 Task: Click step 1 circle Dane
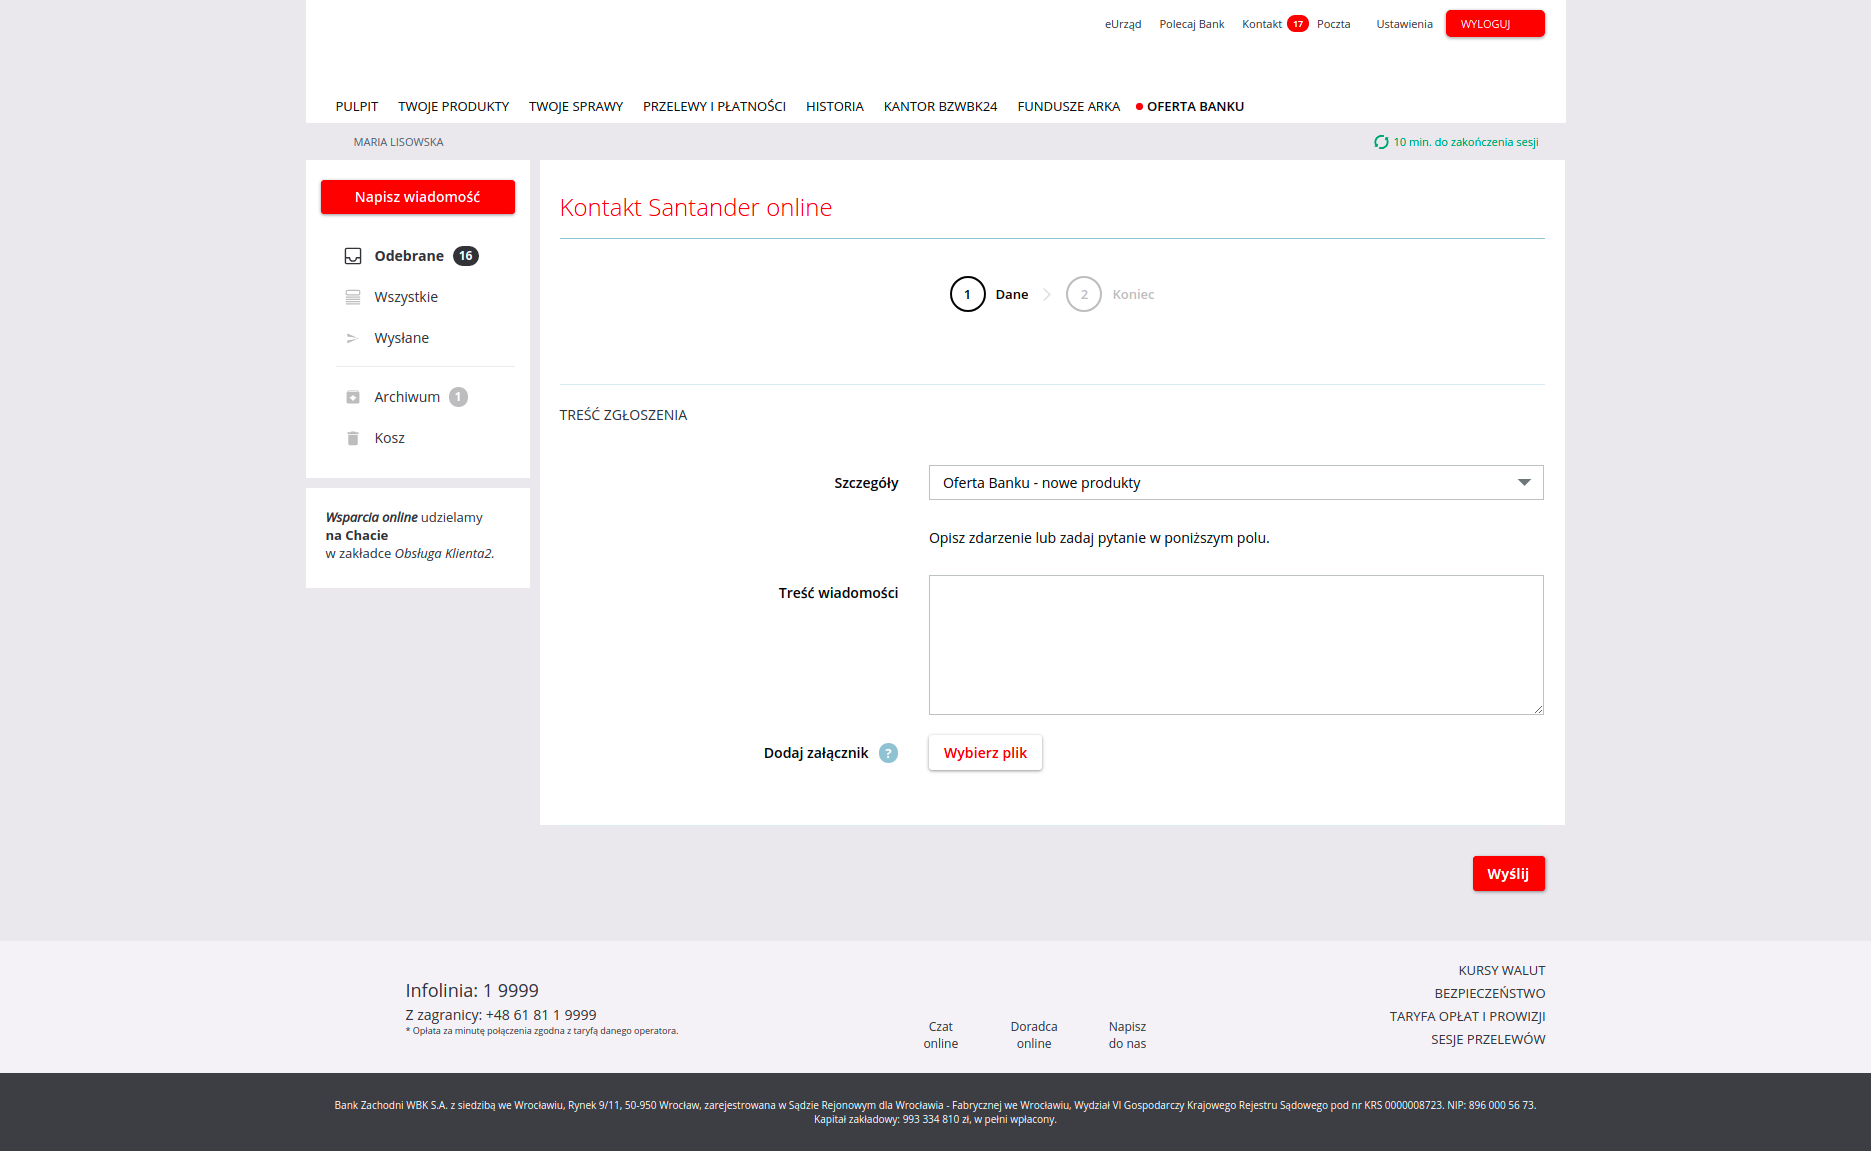coord(967,294)
